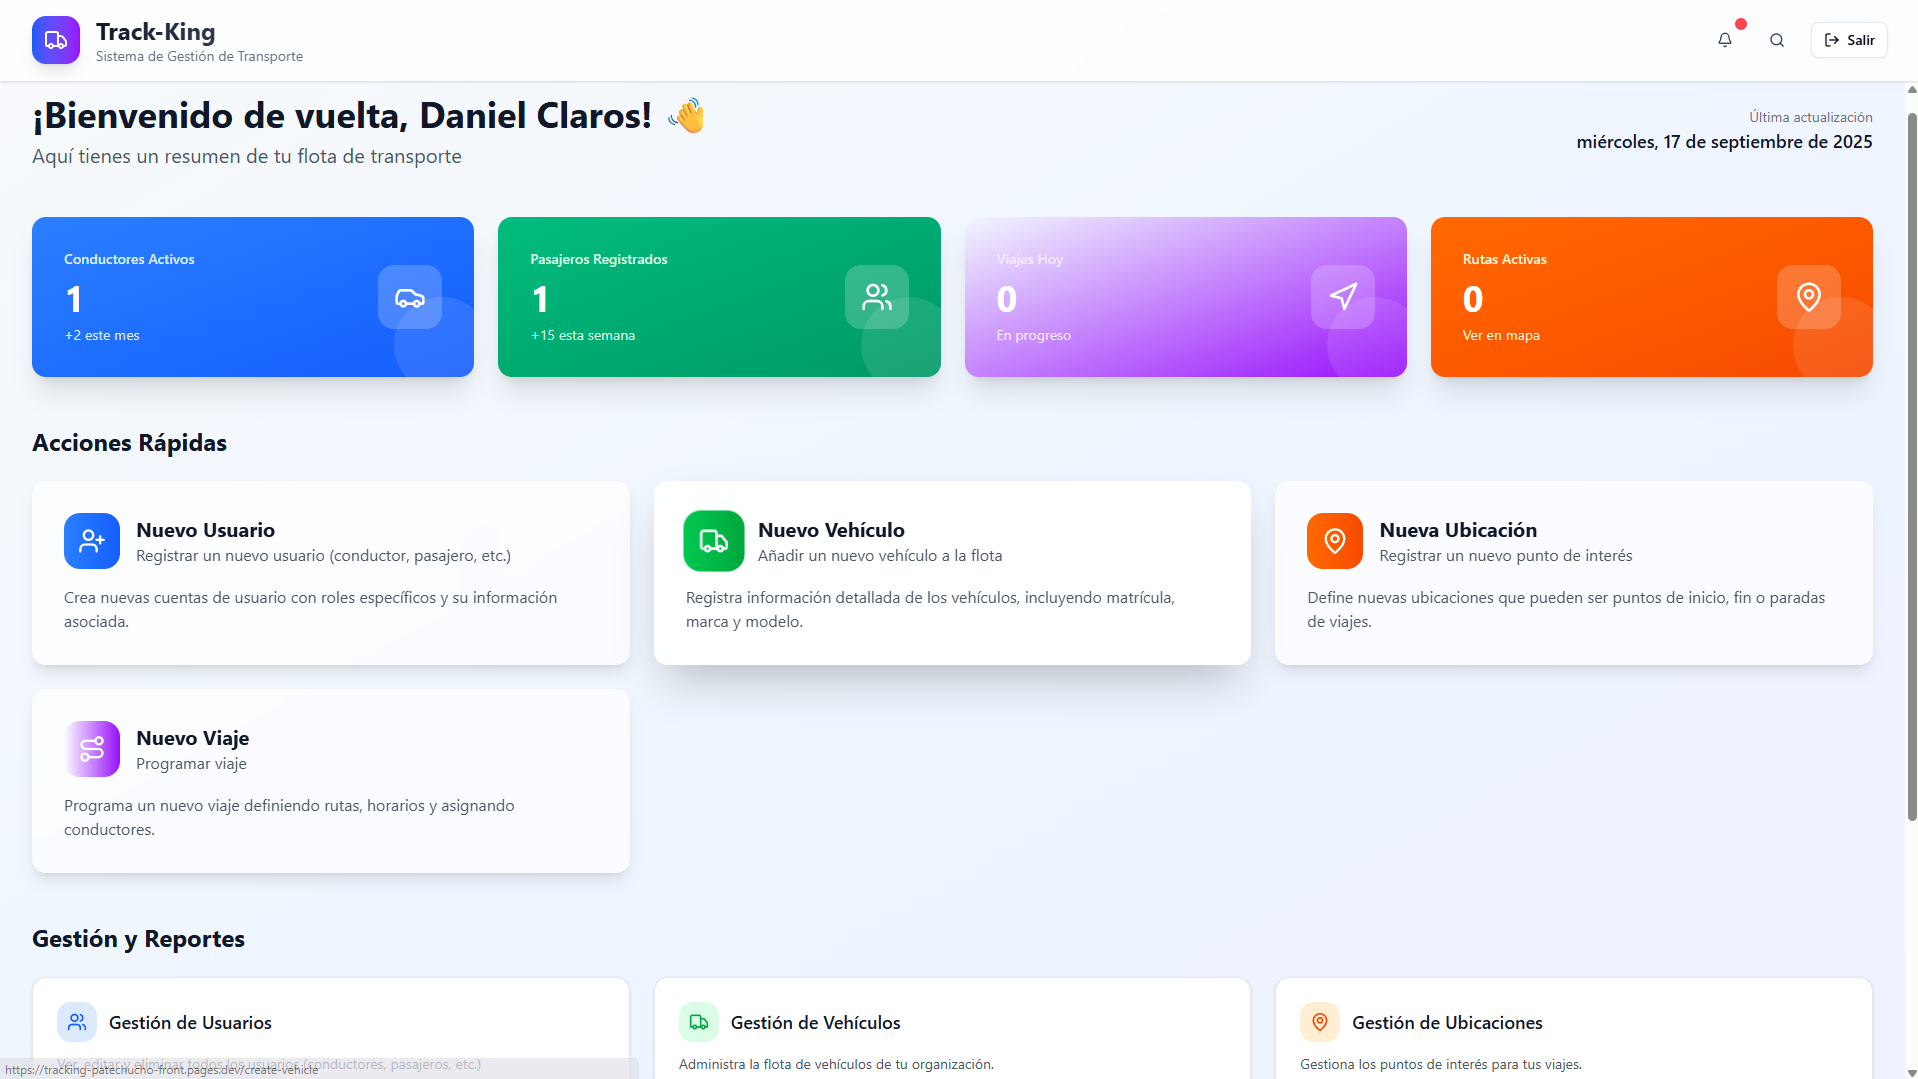1918x1079 pixels.
Task: Click the people icon in Pasajeros Registrados
Action: tap(876, 297)
